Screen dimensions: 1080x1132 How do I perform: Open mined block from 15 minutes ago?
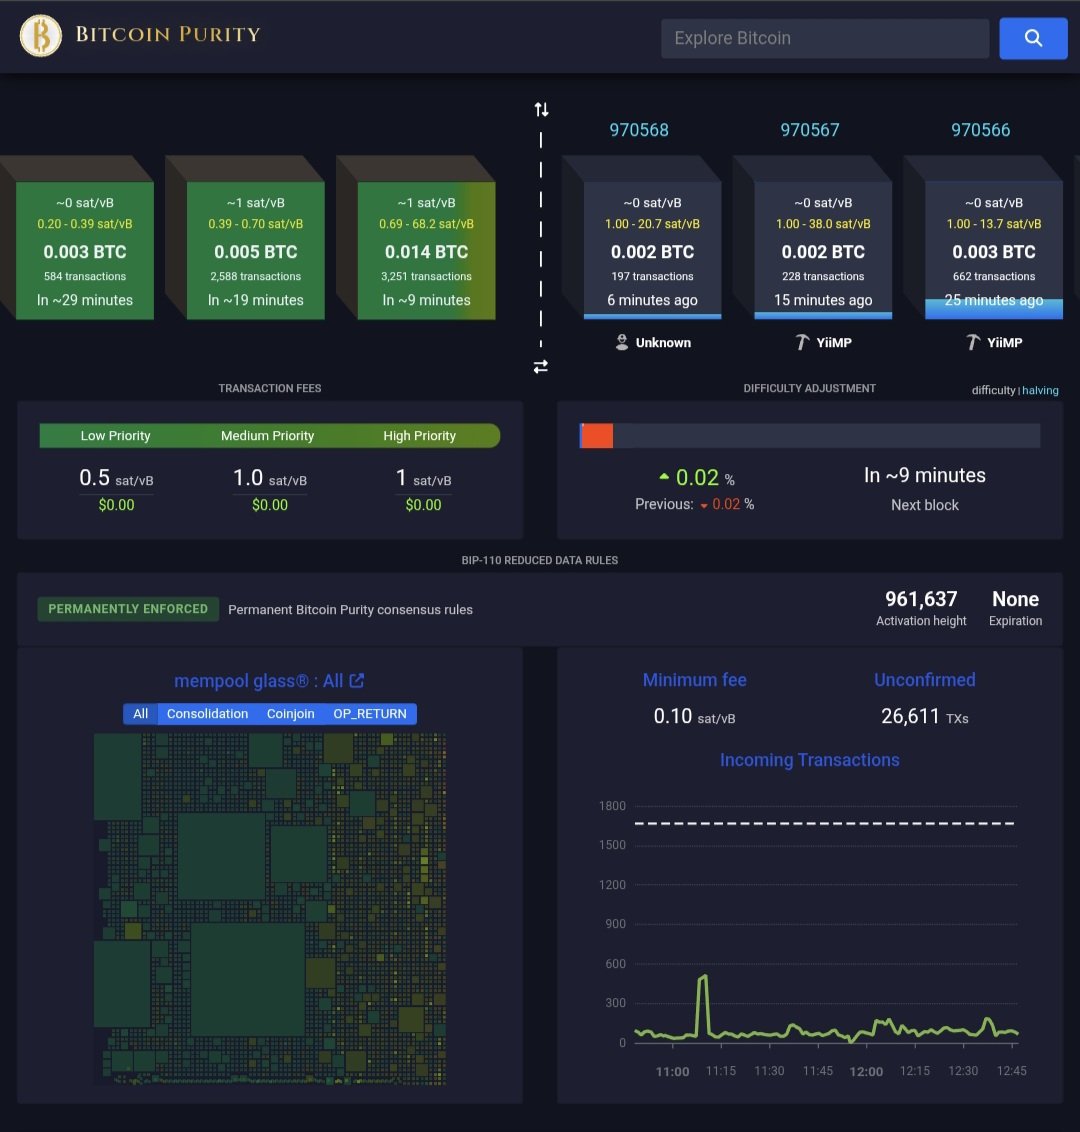pos(823,250)
